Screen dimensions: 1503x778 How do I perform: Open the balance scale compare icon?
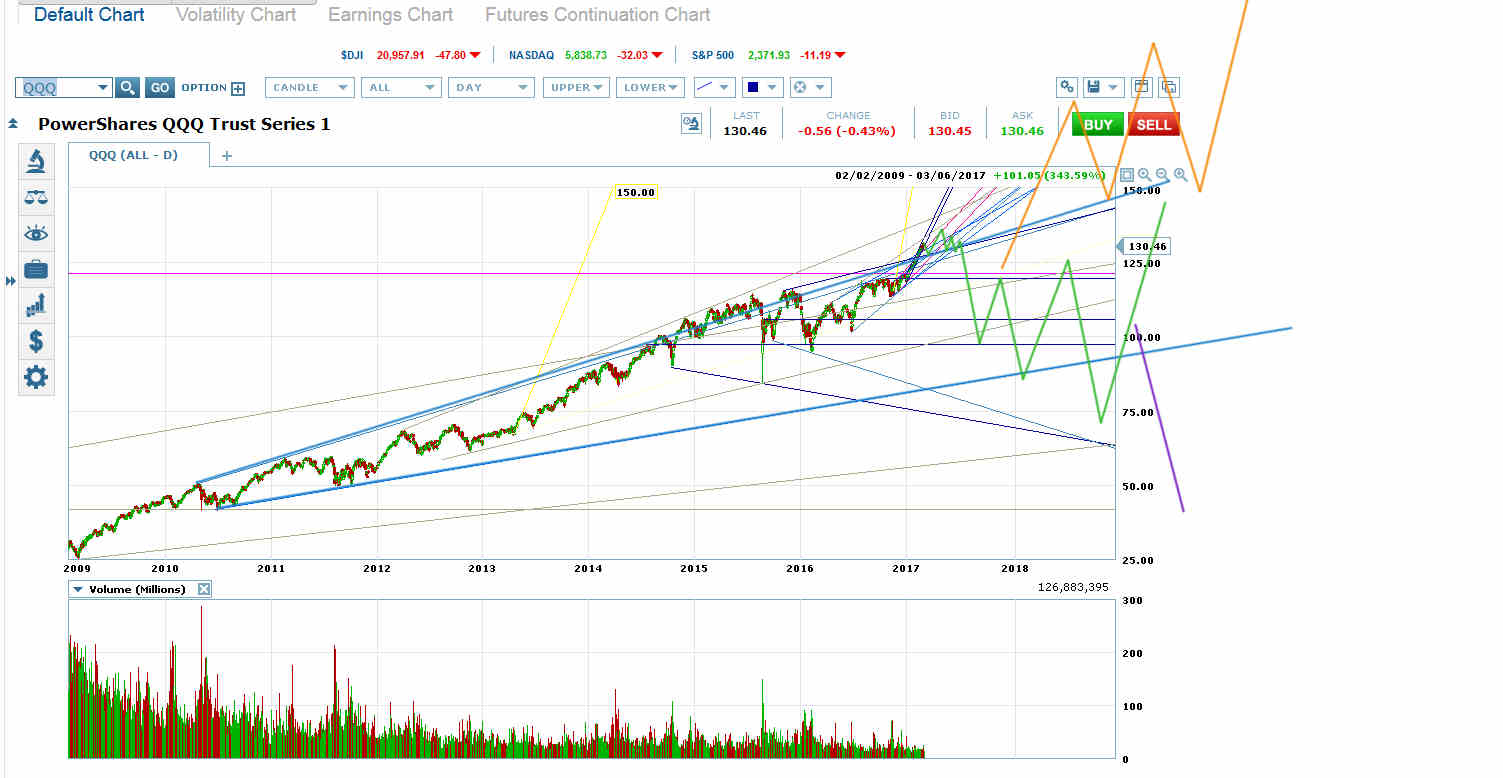click(36, 198)
